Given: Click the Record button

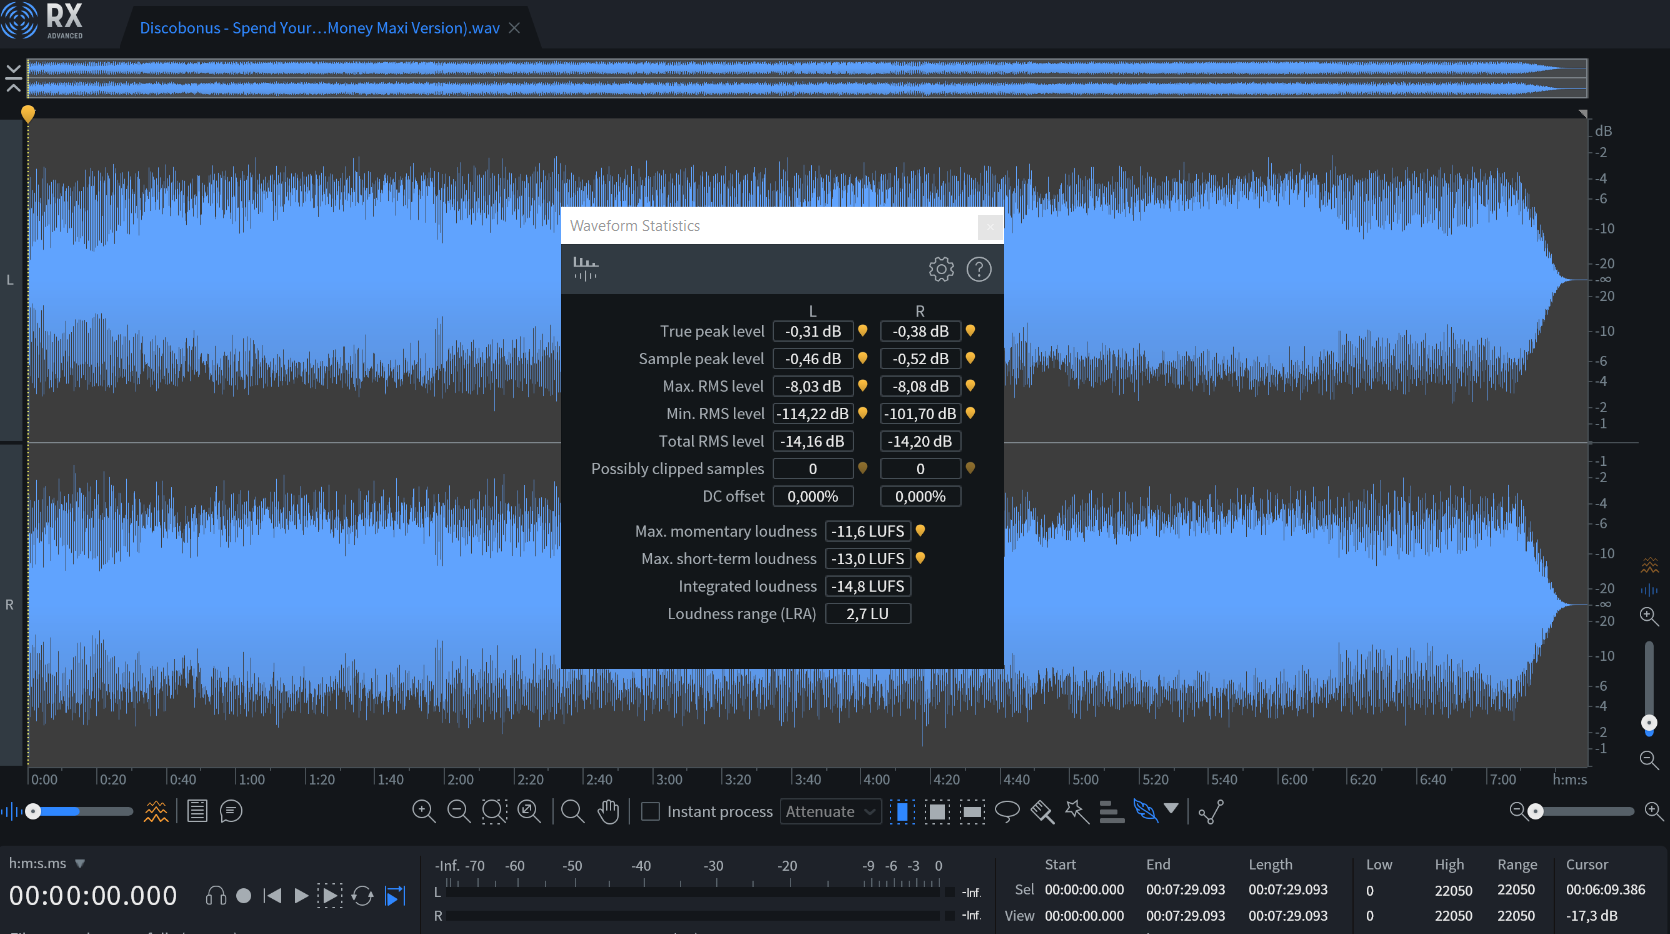Looking at the screenshot, I should point(243,896).
